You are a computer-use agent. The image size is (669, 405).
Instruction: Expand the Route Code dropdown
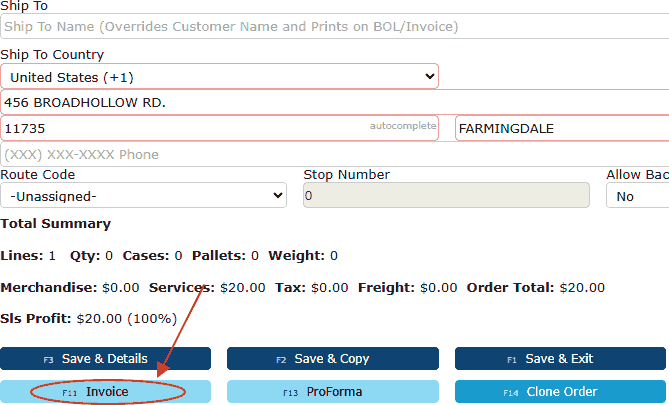click(x=144, y=196)
